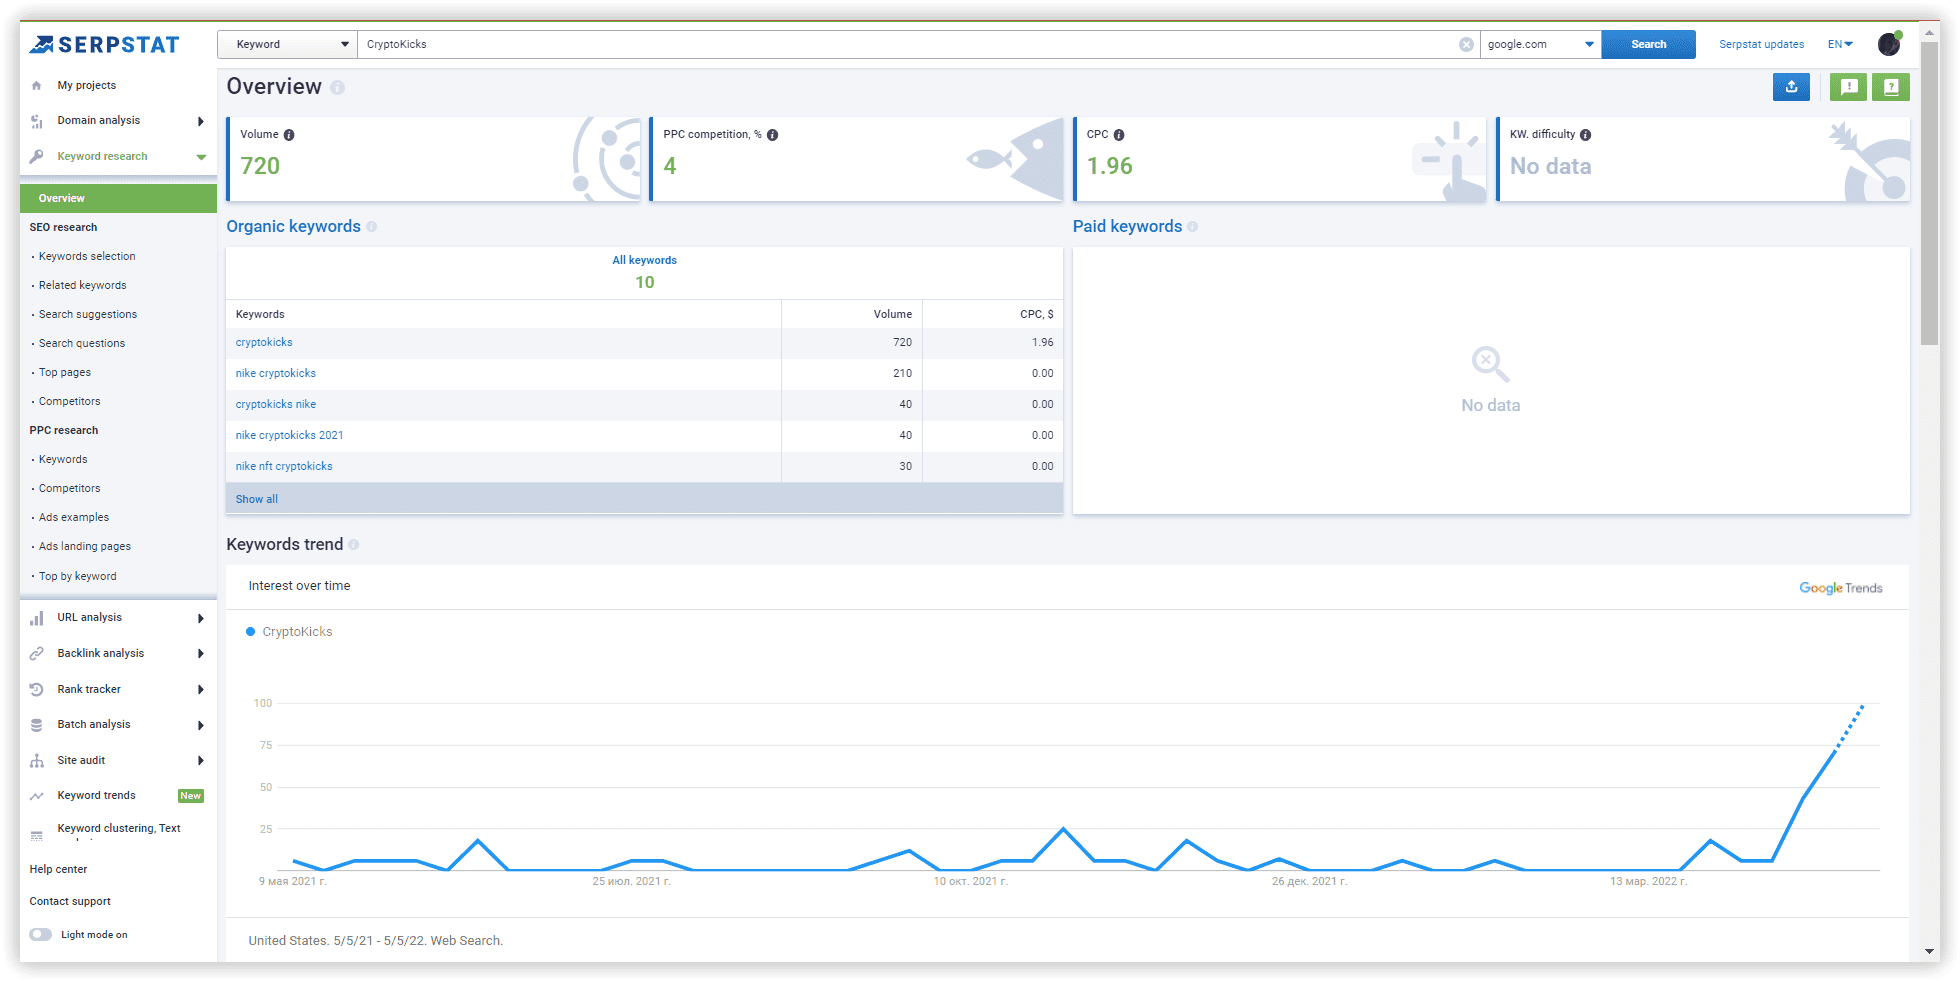Click the Rank tracker history icon
This screenshot has height=982, width=1960.
[x=37, y=690]
